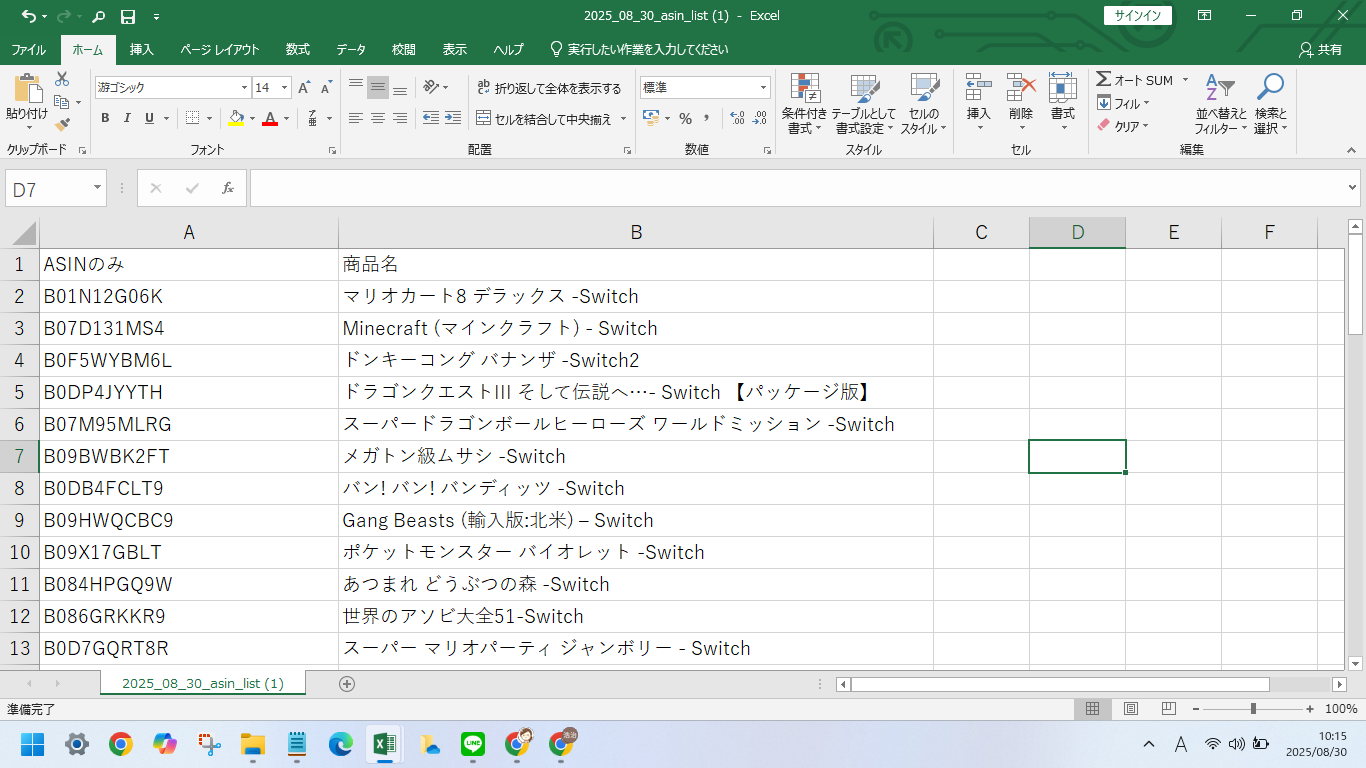Viewport: 1366px width, 768px height.
Task: Decrease font size with small A icon
Action: (x=327, y=88)
